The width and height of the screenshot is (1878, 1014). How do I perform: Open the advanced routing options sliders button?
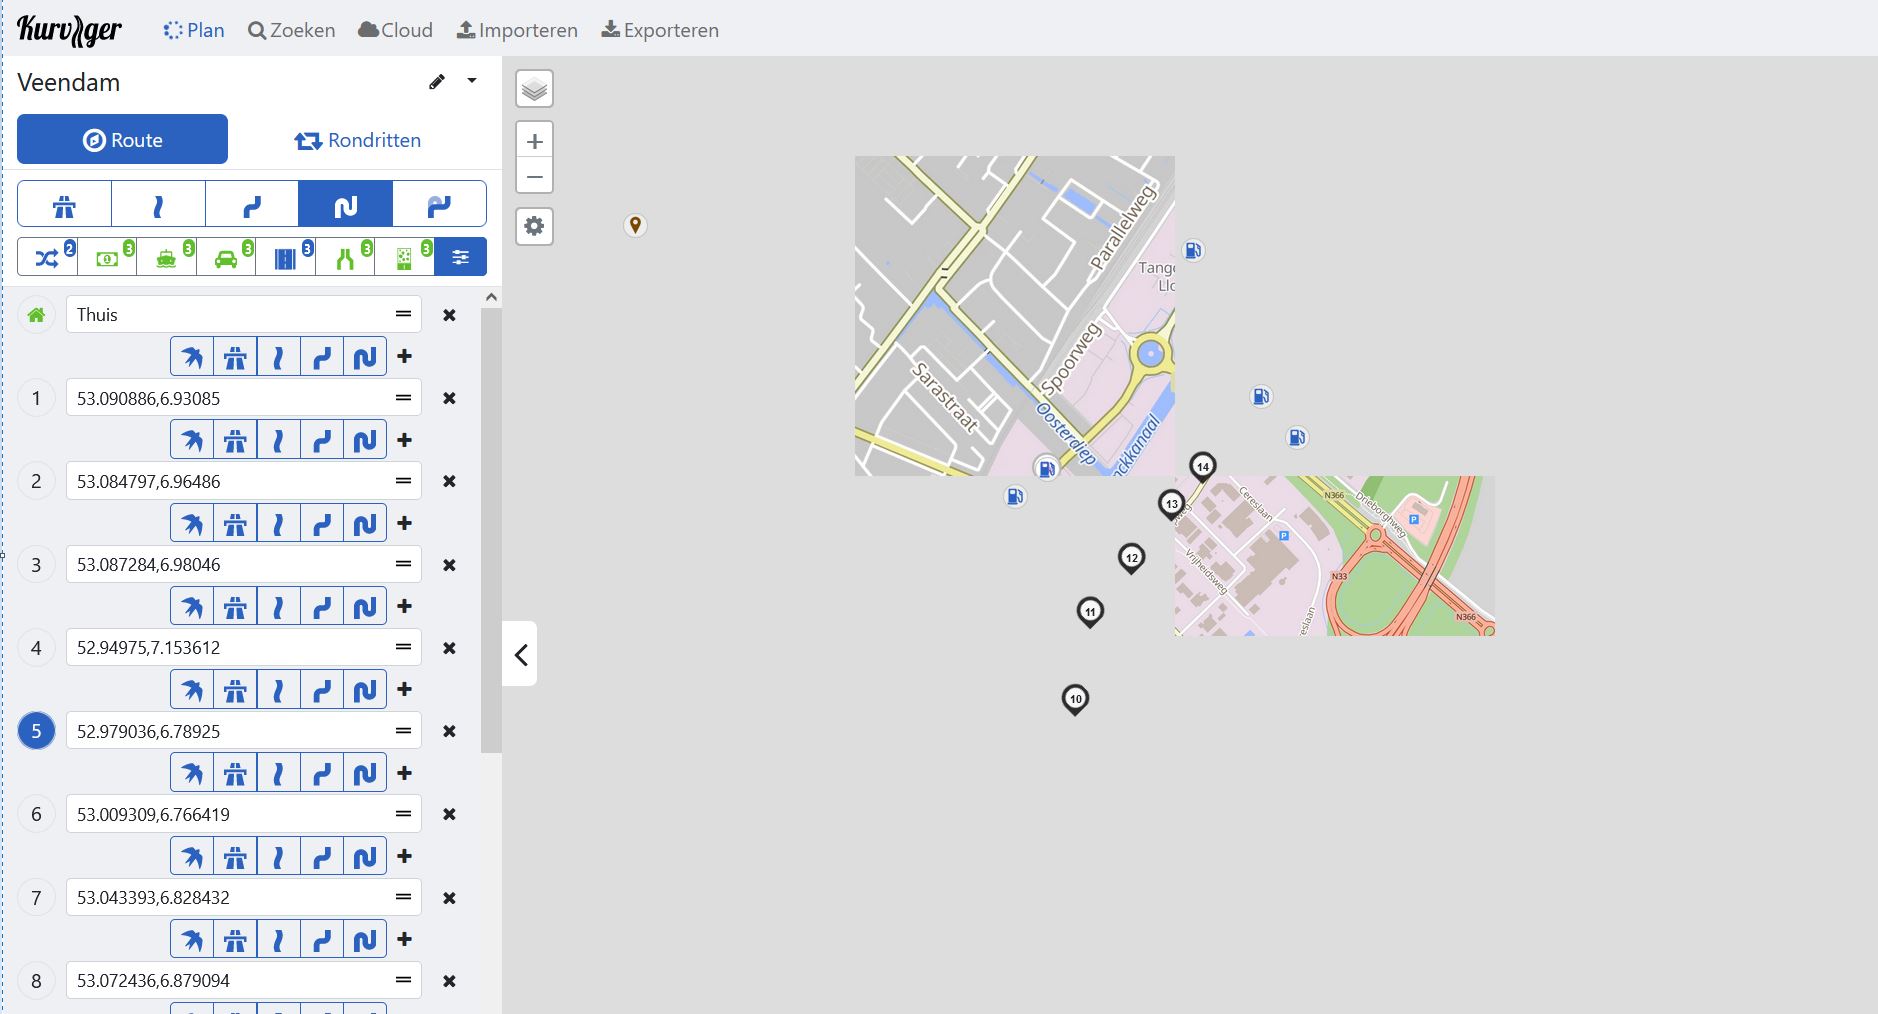click(x=460, y=257)
